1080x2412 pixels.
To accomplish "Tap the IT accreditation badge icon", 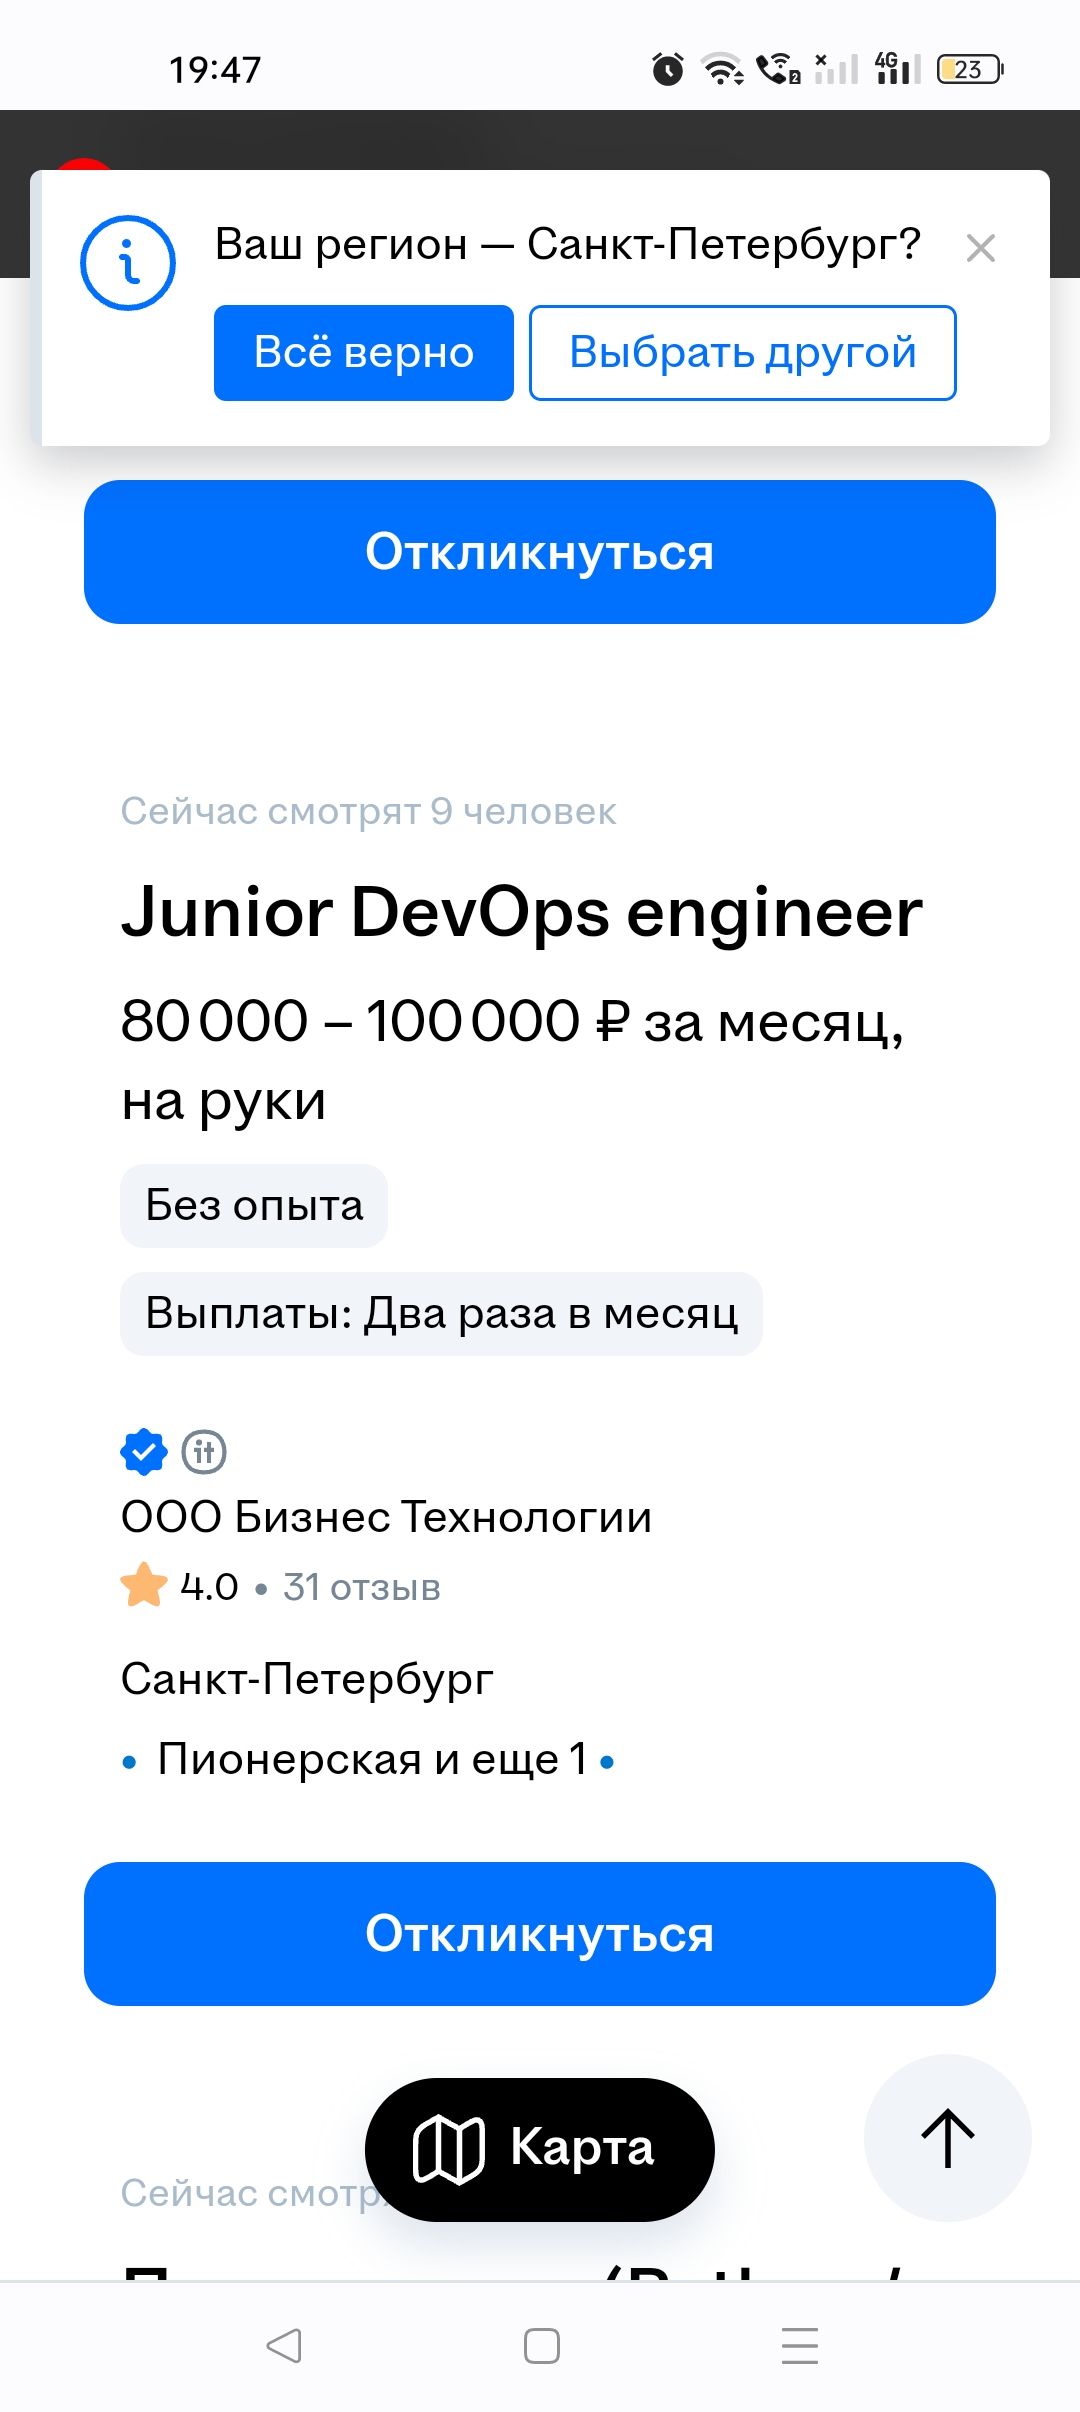I will click(204, 1452).
